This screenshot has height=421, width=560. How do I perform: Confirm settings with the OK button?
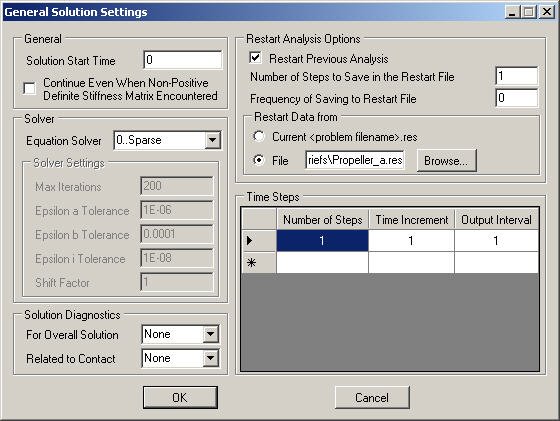[180, 397]
